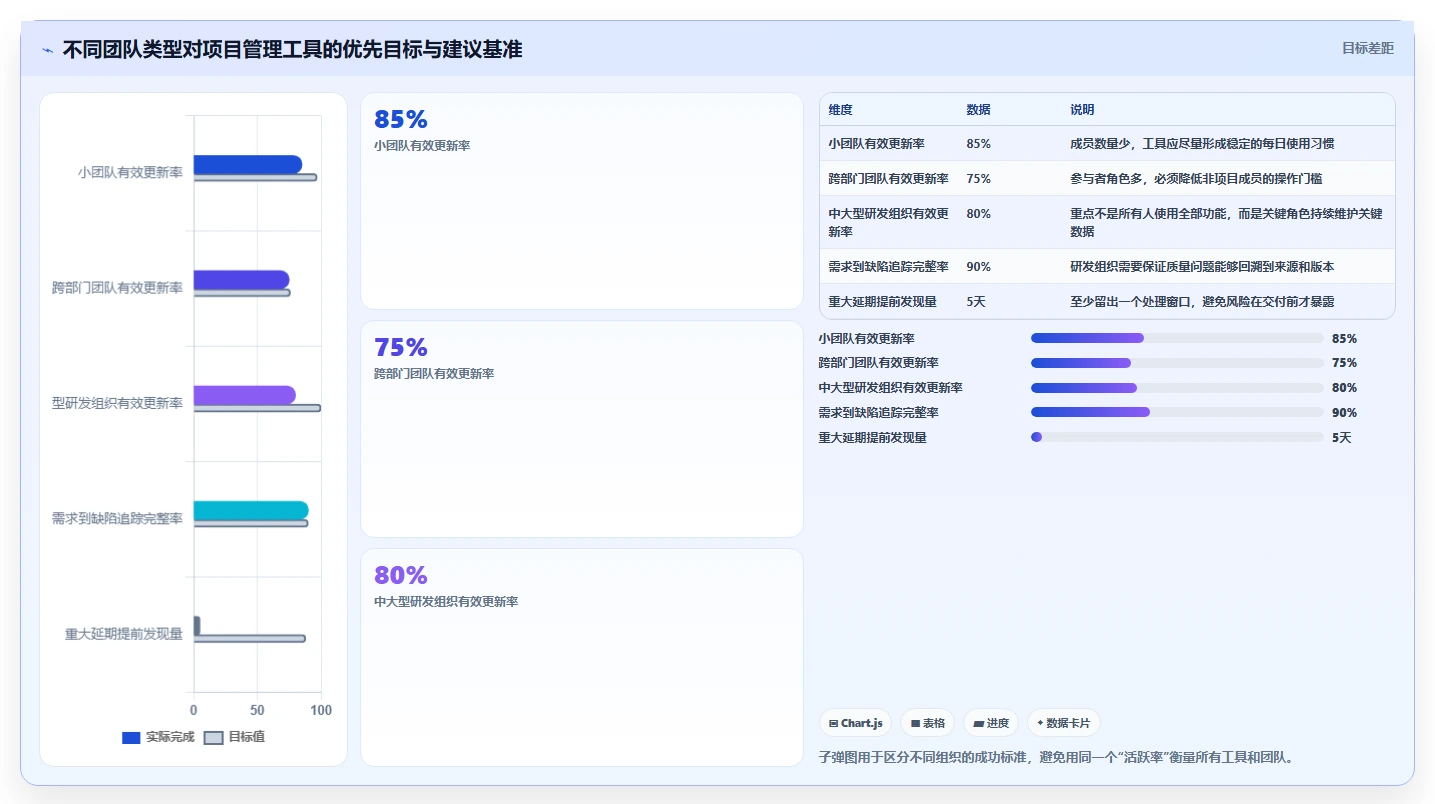Click the 维度 column header in the table
Screen dimensions: 1435x804
(x=841, y=110)
